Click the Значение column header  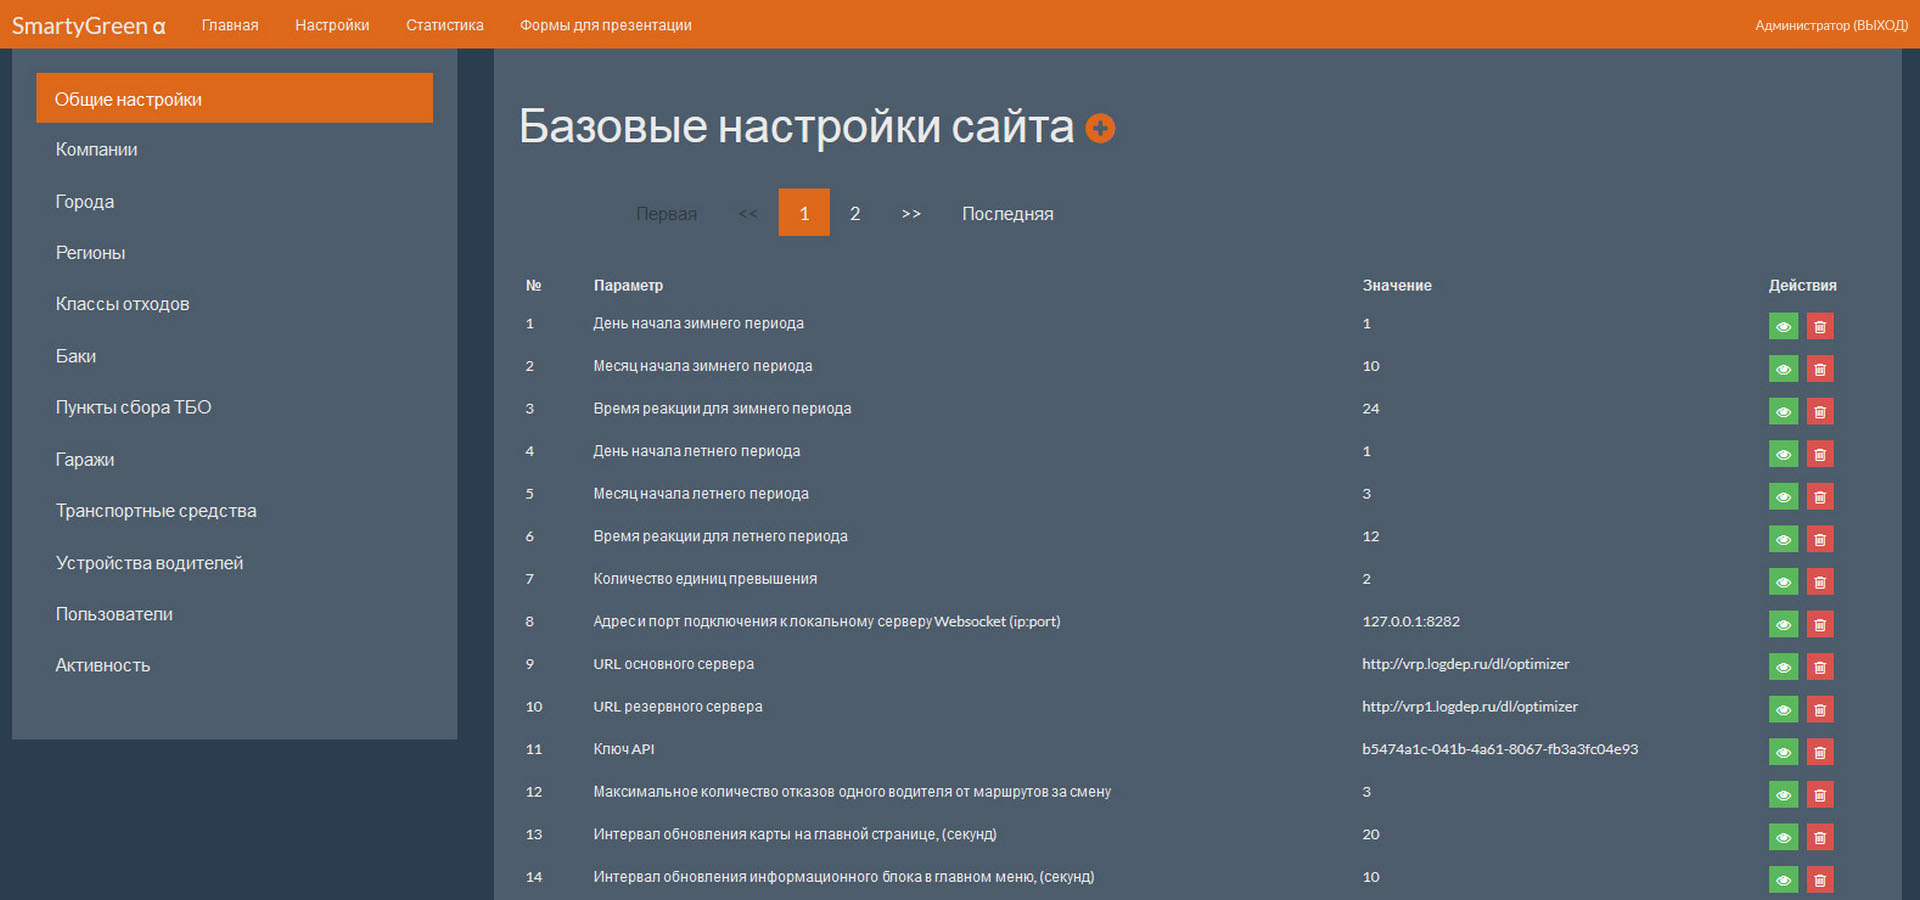click(1397, 285)
